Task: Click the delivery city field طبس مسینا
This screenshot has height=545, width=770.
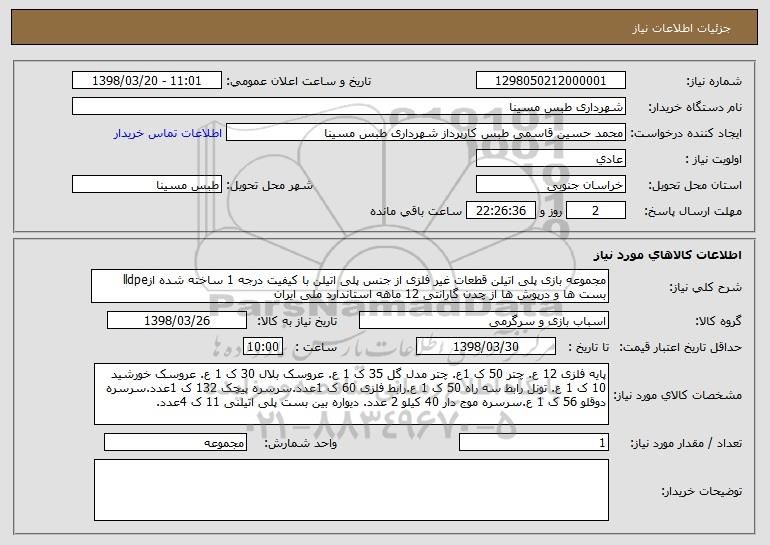Action: pos(147,185)
